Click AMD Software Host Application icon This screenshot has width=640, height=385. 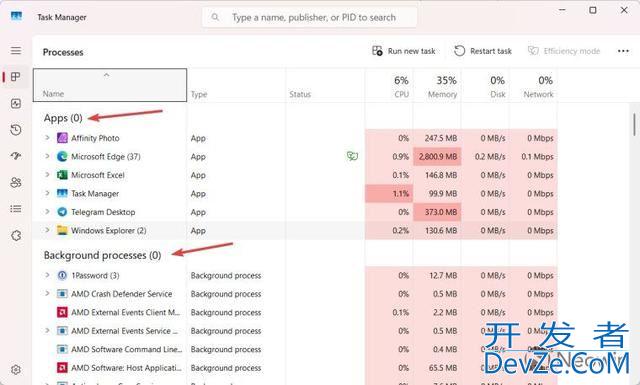coord(62,368)
